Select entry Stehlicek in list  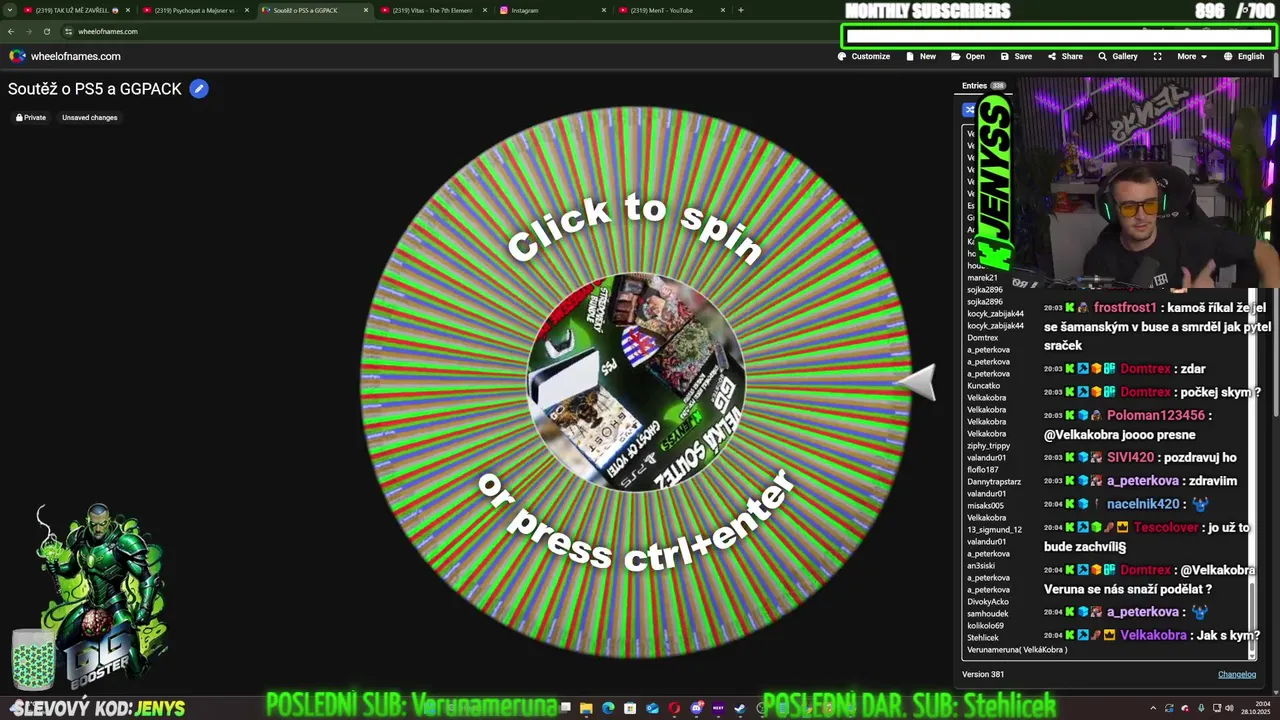click(982, 638)
